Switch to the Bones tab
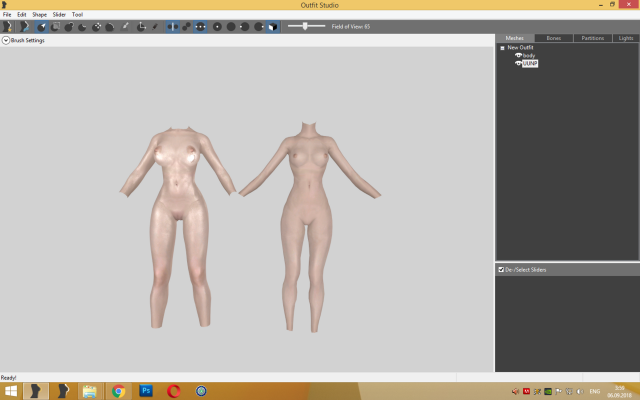The height and width of the screenshot is (400, 640). (x=553, y=37)
